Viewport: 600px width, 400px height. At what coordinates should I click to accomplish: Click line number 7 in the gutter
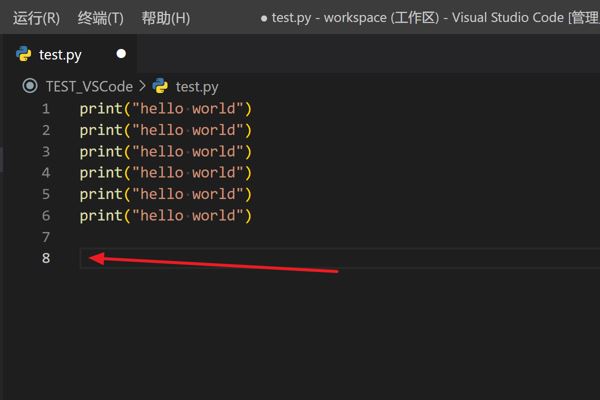point(45,238)
